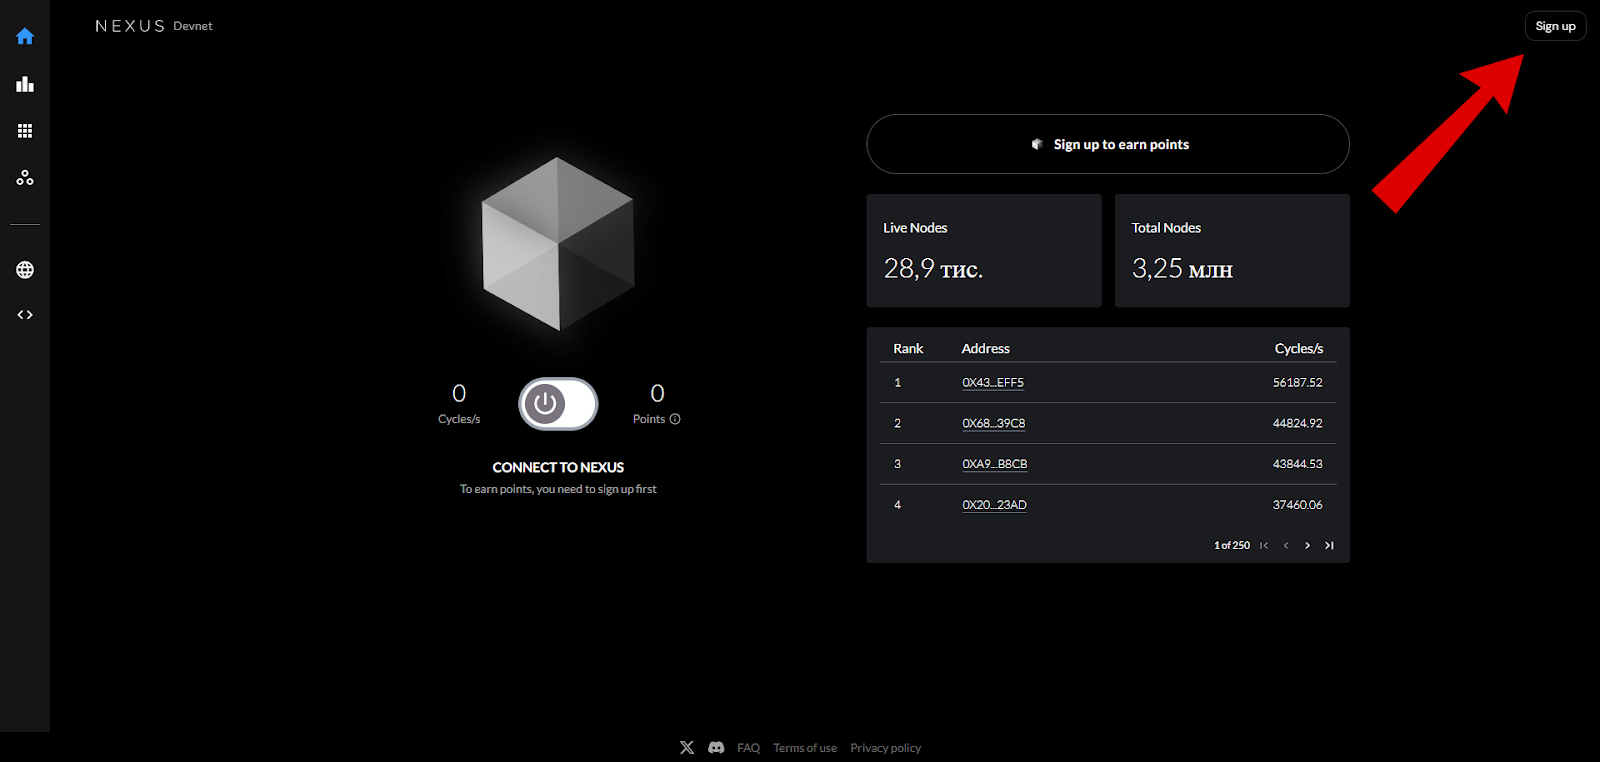Click the NEXUS logo text
The height and width of the screenshot is (762, 1600).
130,26
